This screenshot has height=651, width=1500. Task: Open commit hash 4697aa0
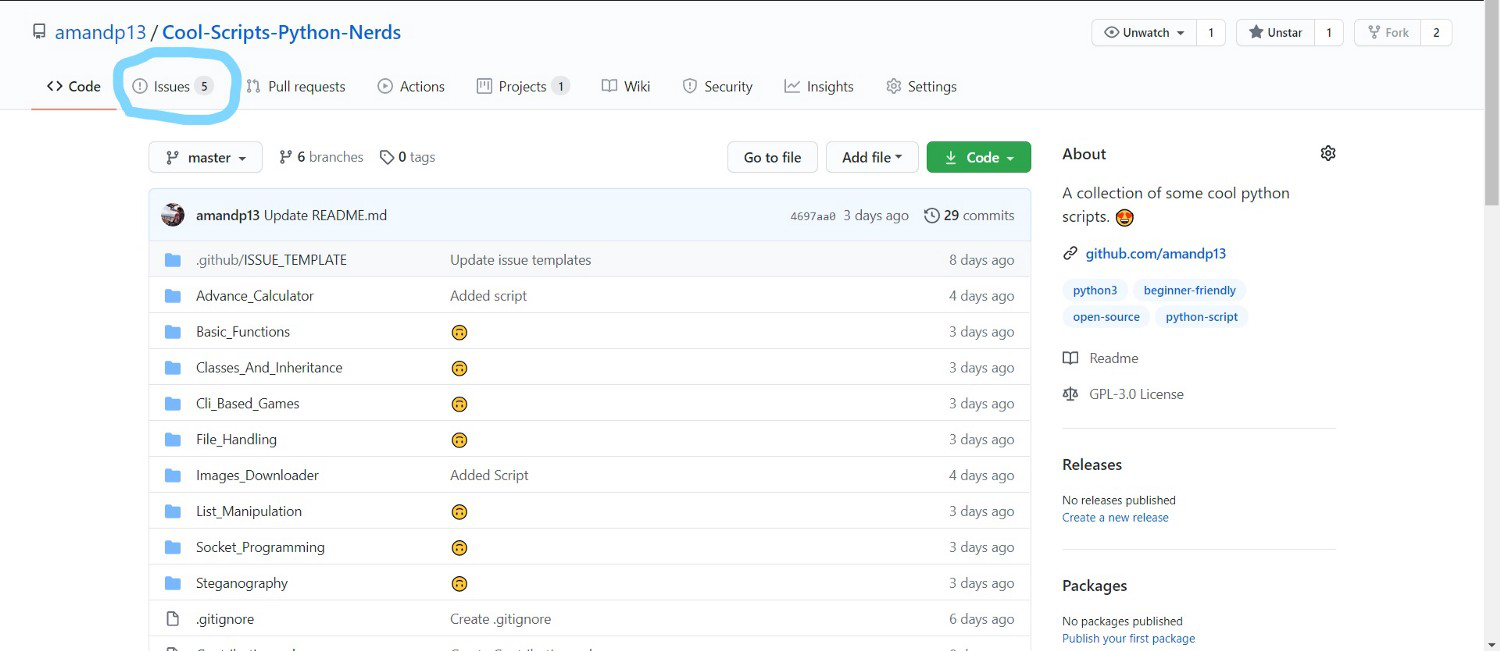pos(812,216)
